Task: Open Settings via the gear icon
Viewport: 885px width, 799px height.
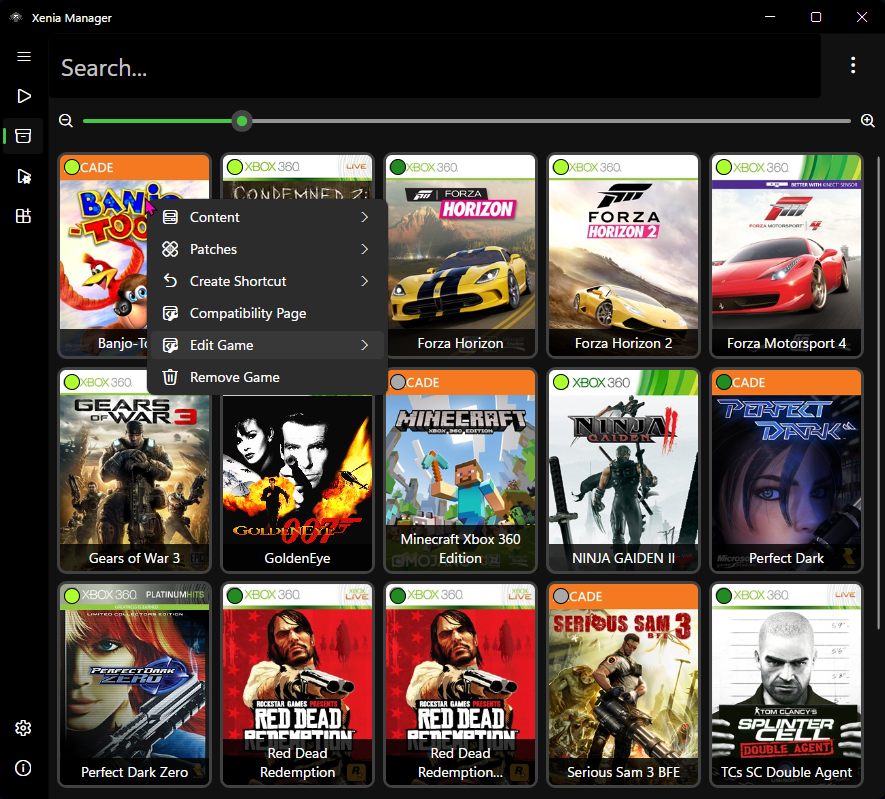Action: coord(23,728)
